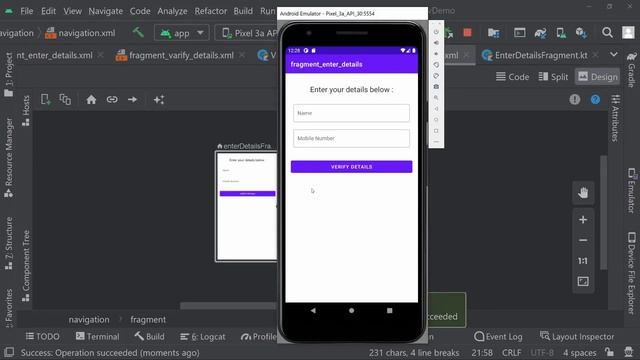The height and width of the screenshot is (360, 640).
Task: Open the View menu
Action: [x=72, y=11]
